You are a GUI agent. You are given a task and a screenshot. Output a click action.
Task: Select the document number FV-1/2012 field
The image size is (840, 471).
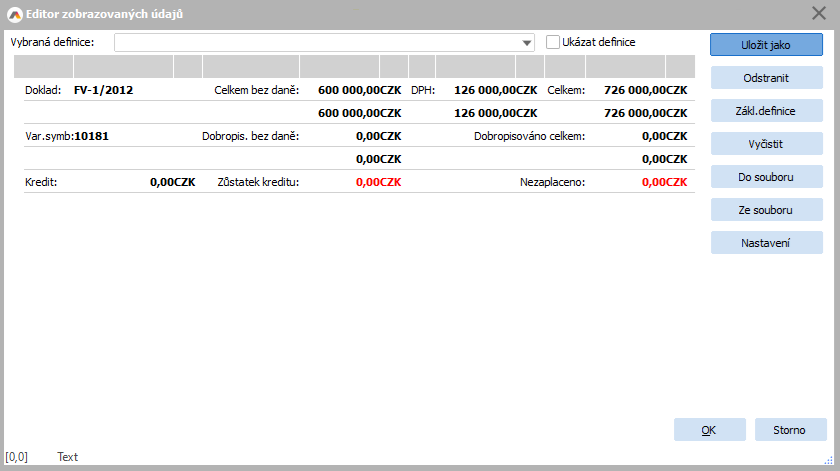coord(103,90)
